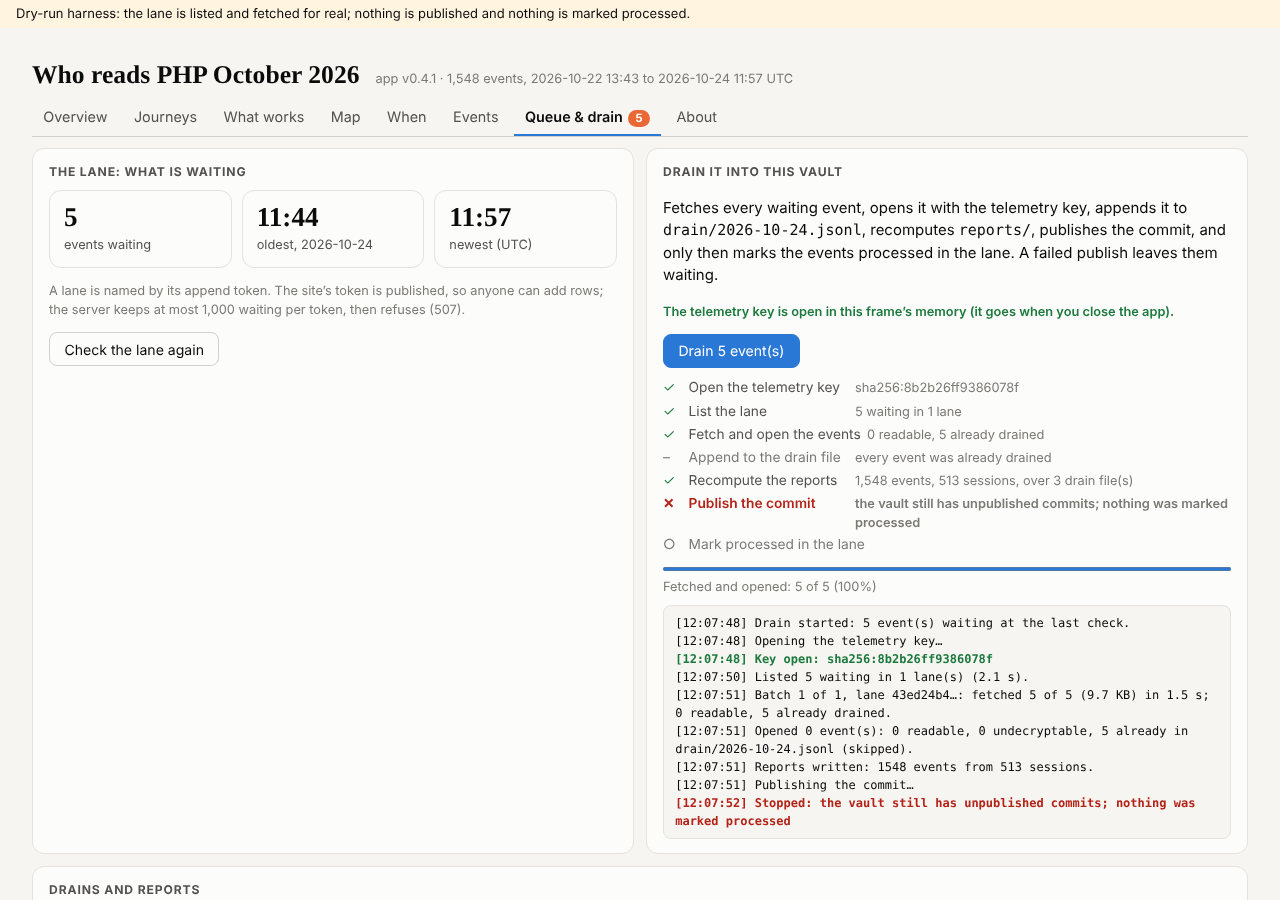Open the Overview tab
Viewport: 1280px width, 900px height.
(75, 117)
